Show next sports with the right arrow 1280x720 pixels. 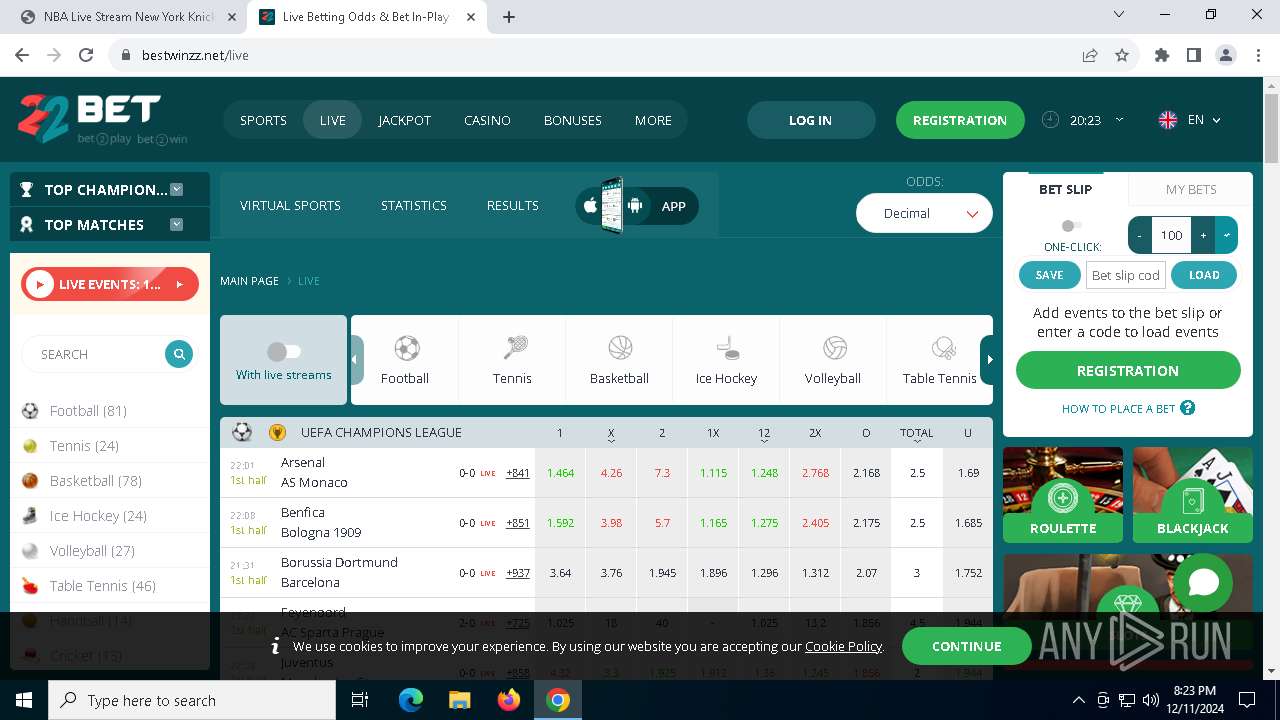tap(988, 360)
